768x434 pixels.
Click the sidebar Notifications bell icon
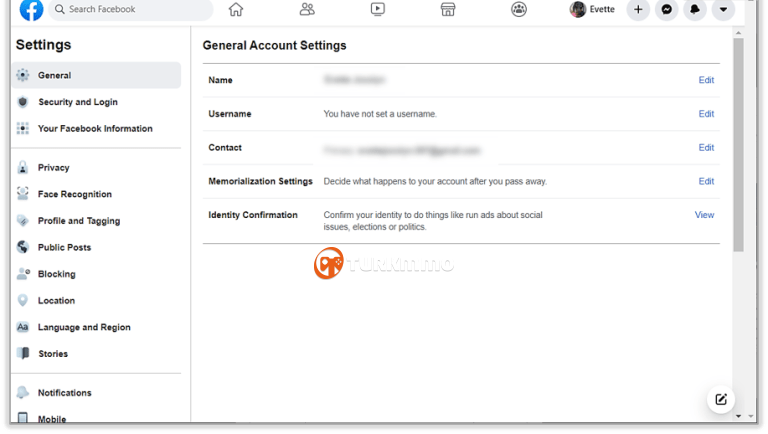23,392
